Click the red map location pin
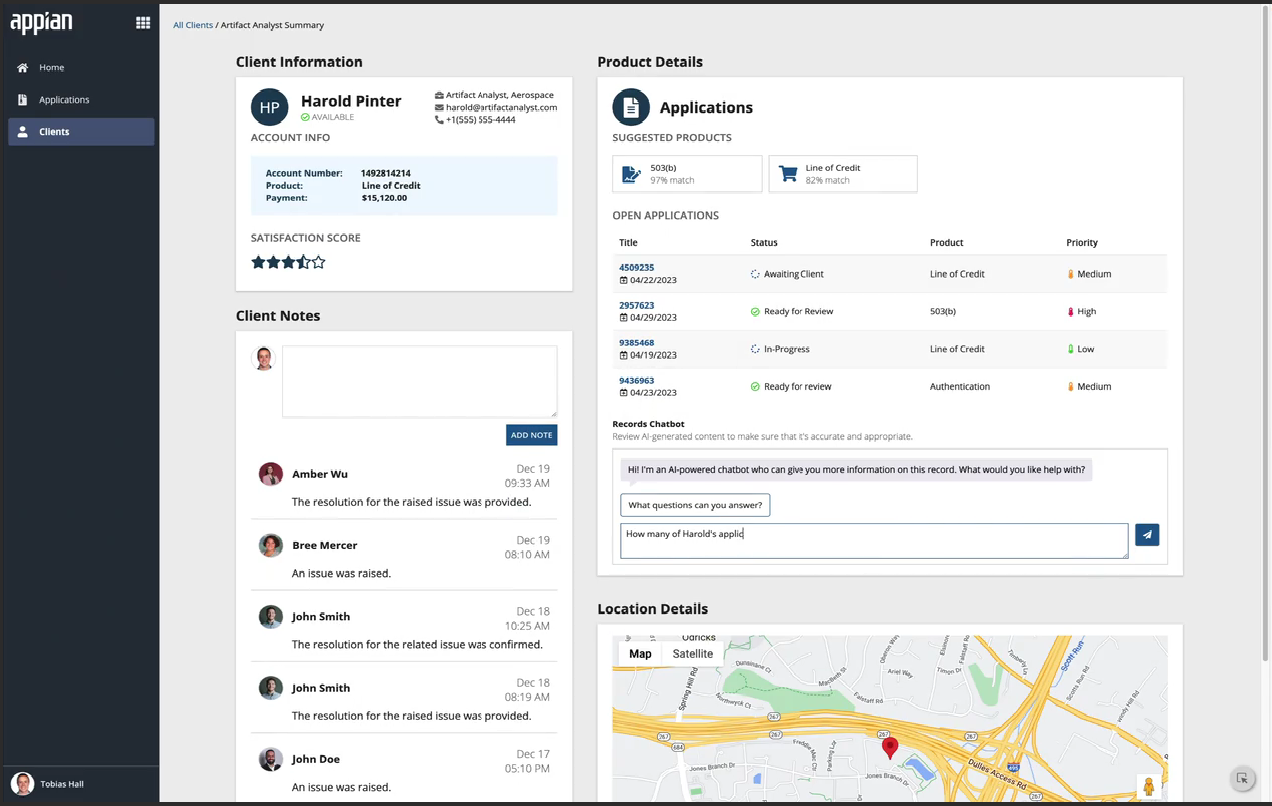This screenshot has width=1272, height=806. coord(889,747)
